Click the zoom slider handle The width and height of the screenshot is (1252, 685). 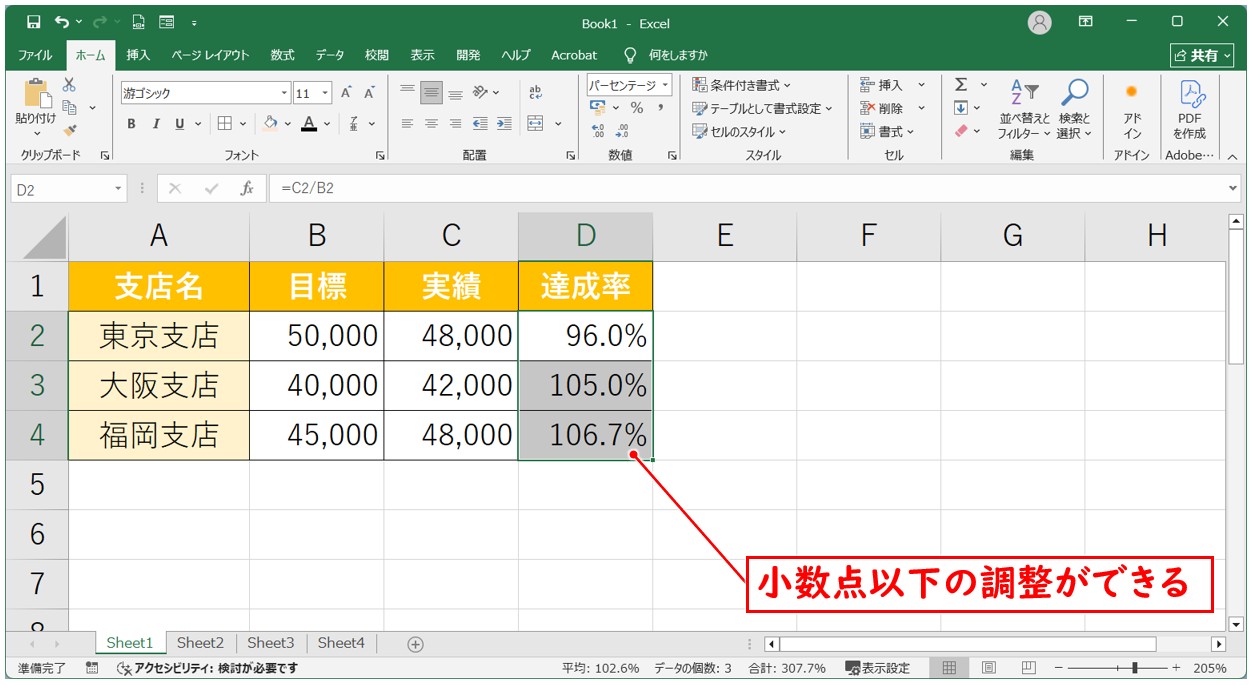(1134, 668)
